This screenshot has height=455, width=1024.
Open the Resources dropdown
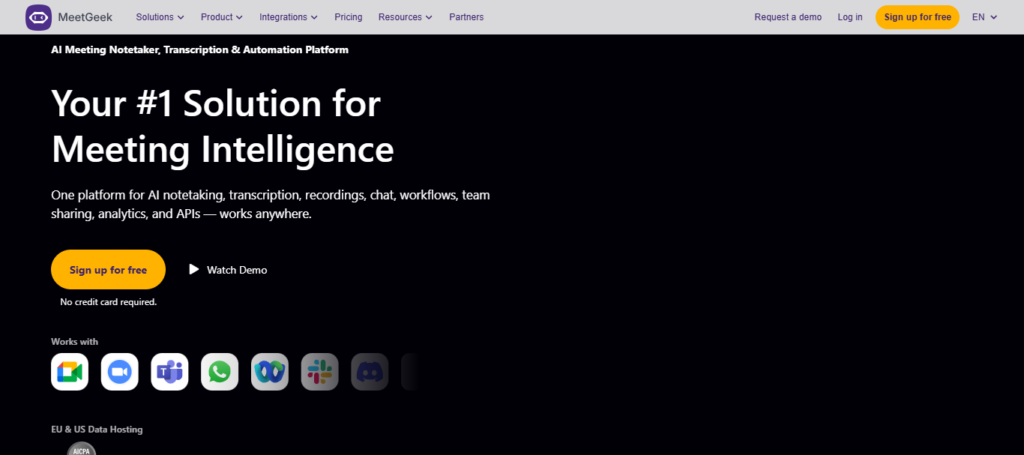point(406,17)
